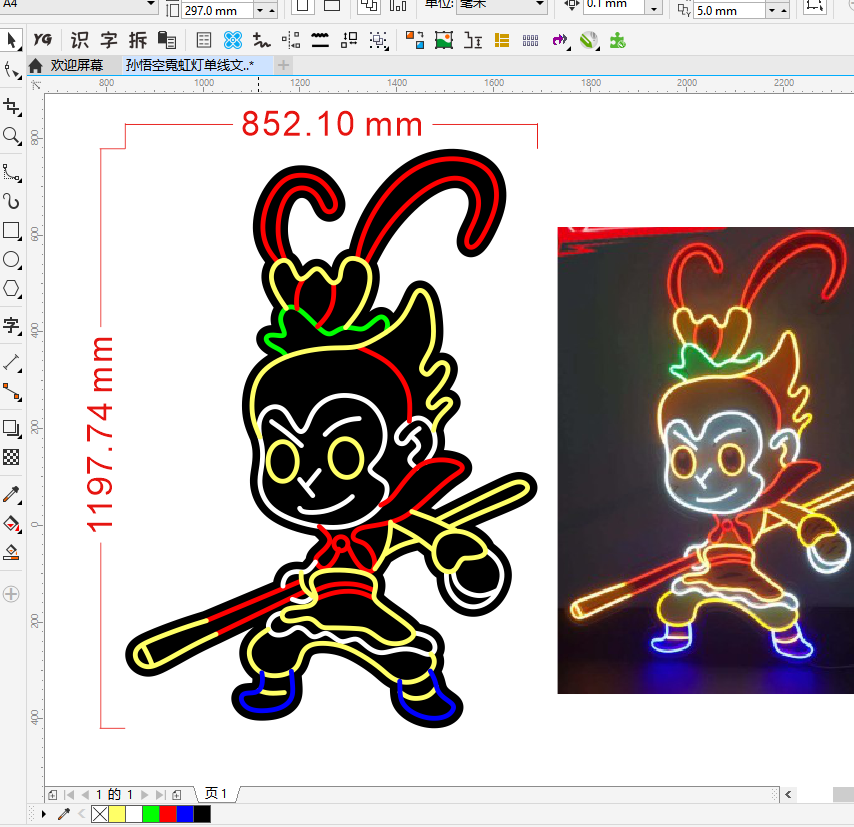Expand the color palette flyout arrow
Viewport: 854px width, 827px height.
pos(44,814)
